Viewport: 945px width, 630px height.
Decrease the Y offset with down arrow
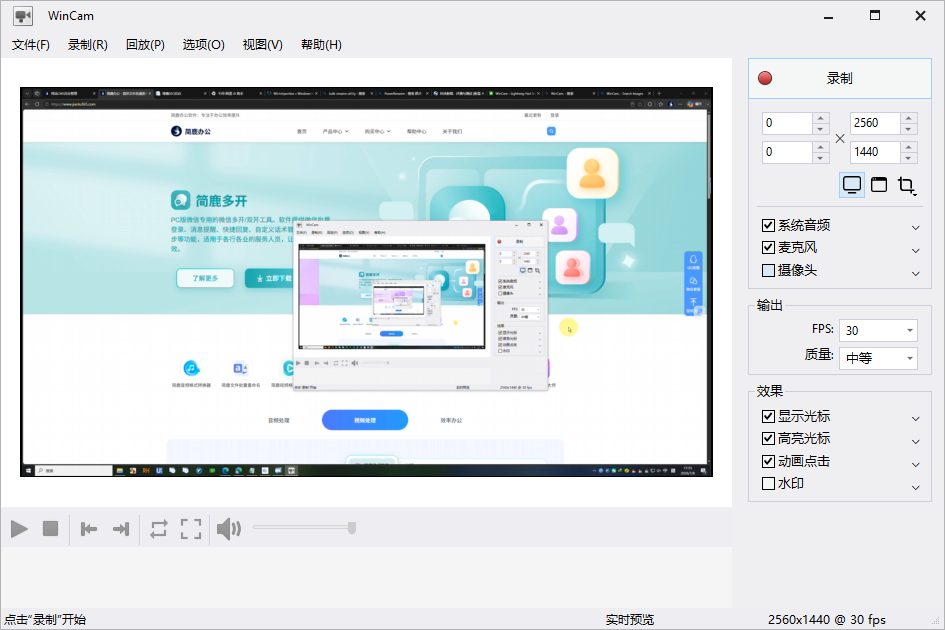coord(820,158)
